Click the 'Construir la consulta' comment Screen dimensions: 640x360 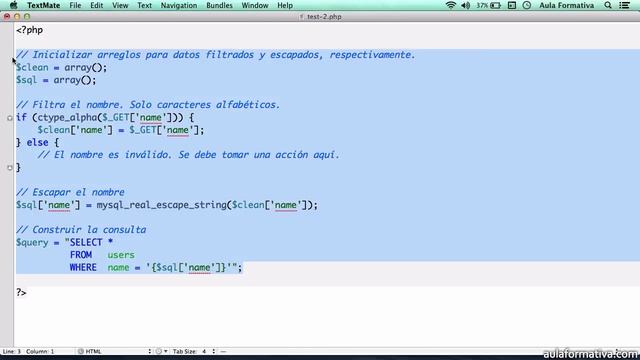[x=81, y=230]
